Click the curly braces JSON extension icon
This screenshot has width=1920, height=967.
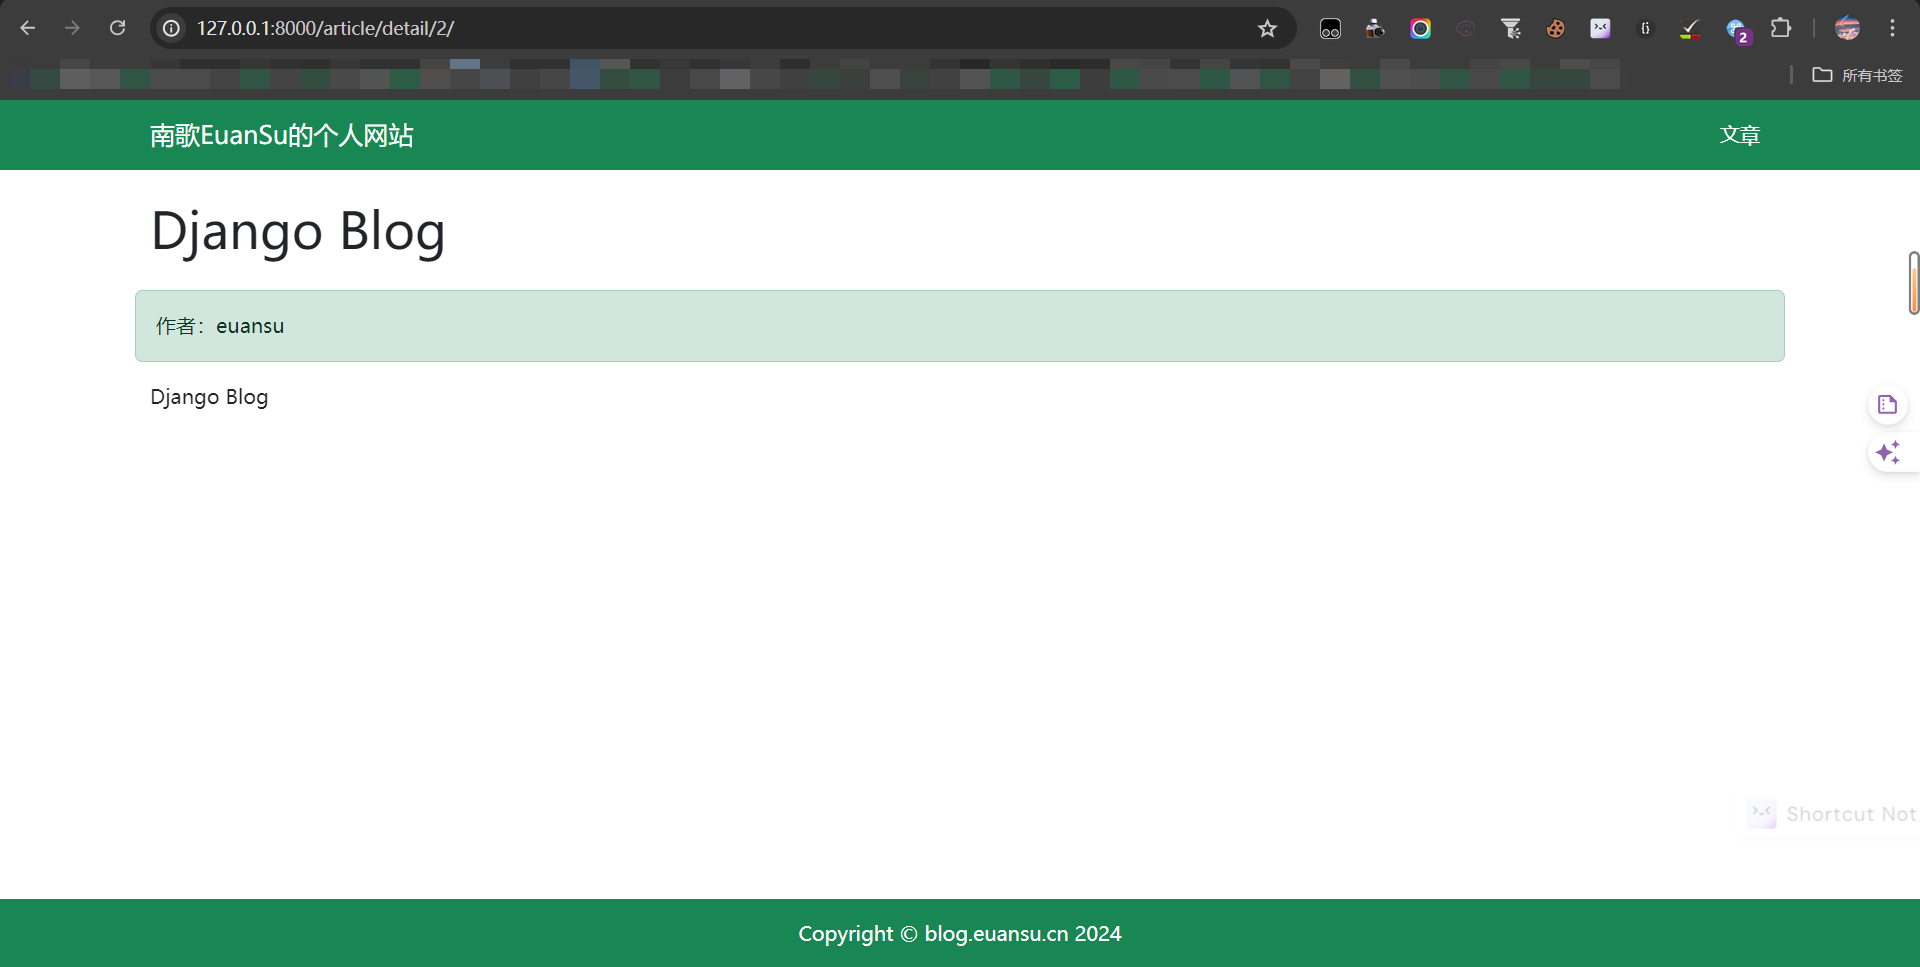(1645, 29)
